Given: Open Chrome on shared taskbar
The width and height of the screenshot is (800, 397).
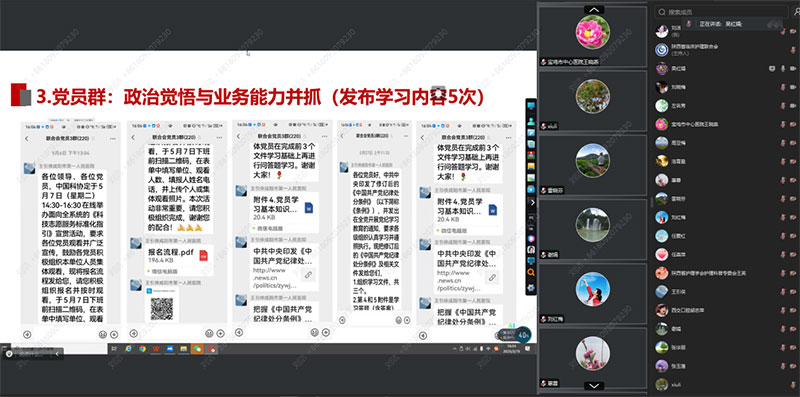Looking at the screenshot, I should pyautogui.click(x=142, y=349).
